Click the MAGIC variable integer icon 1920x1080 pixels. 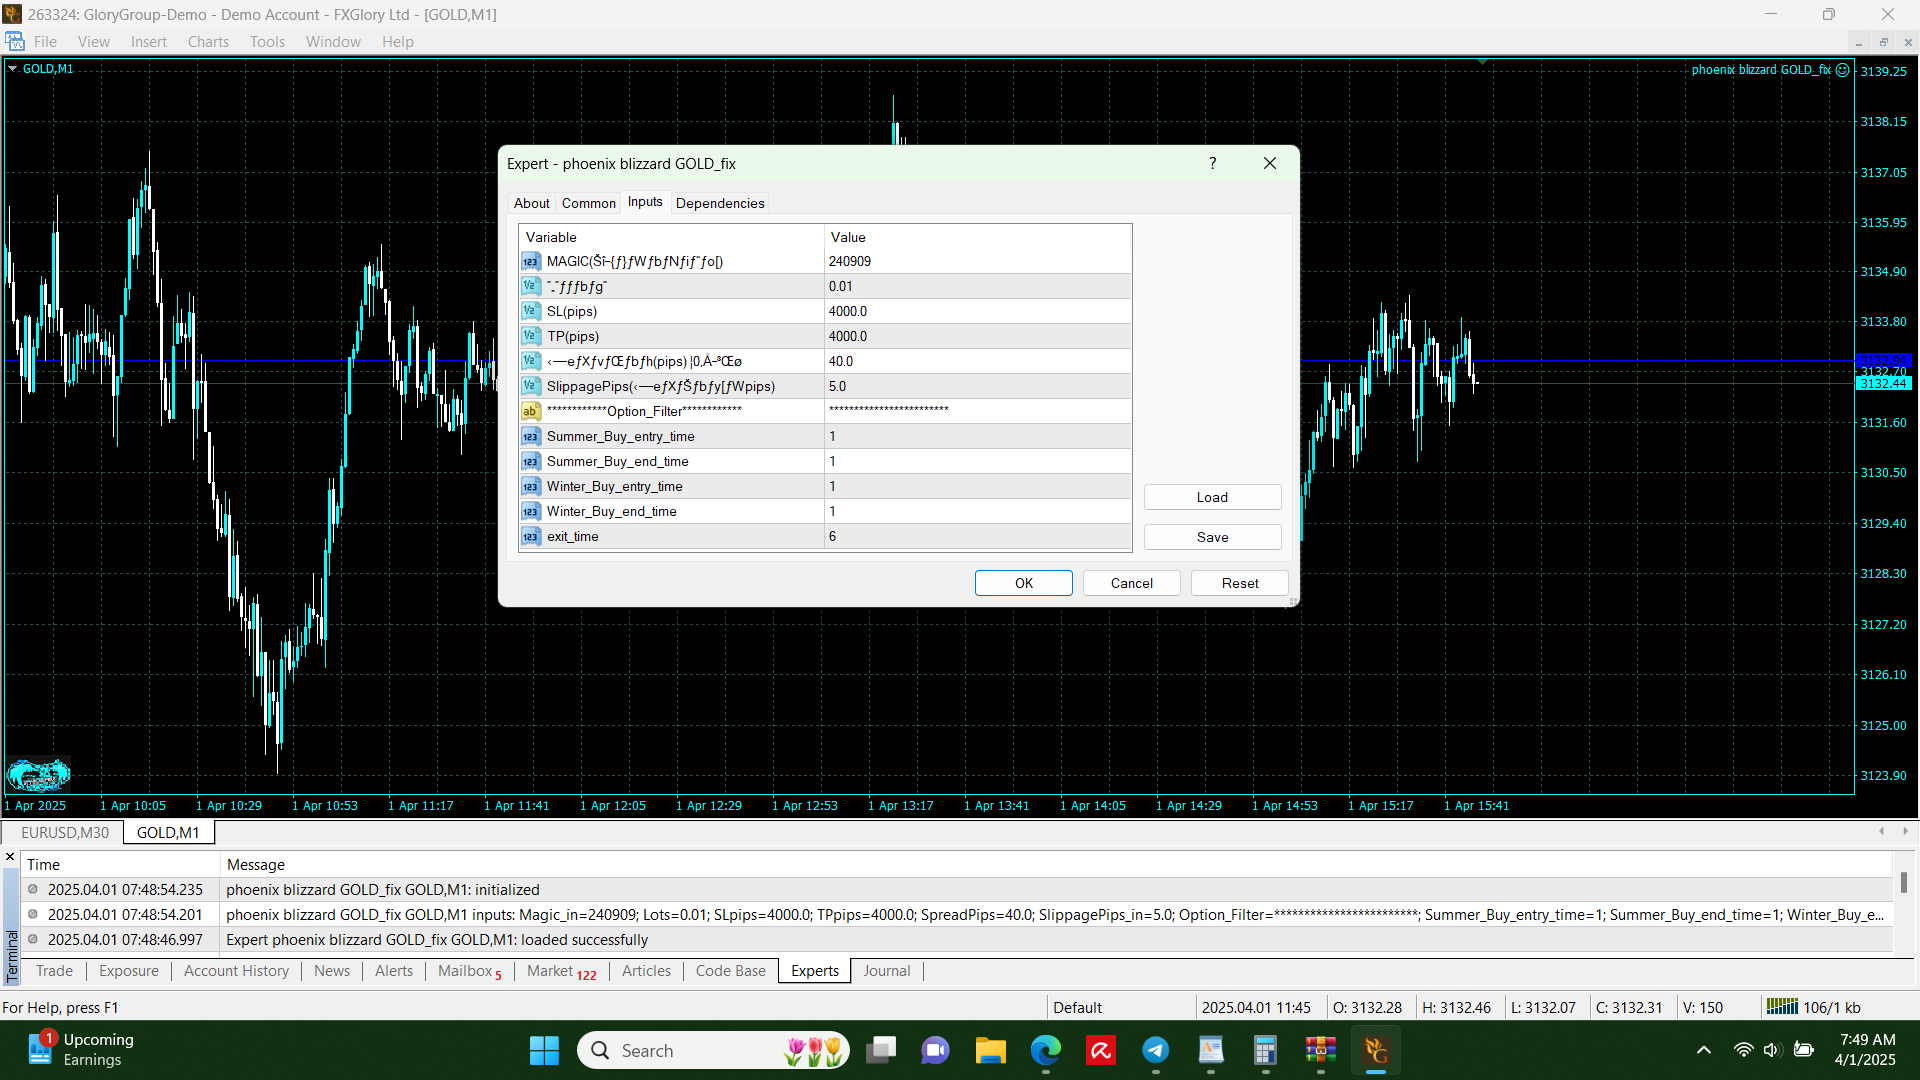[530, 262]
